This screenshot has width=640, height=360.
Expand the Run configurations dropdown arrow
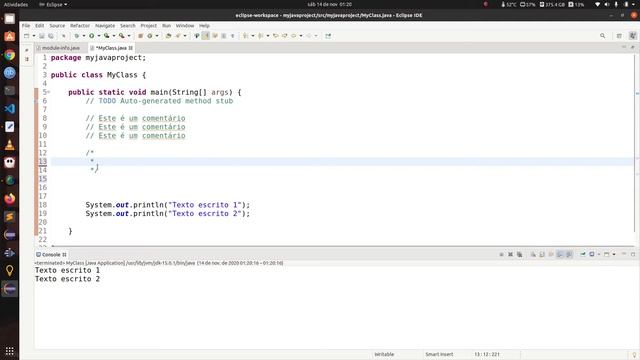tap(99, 36)
